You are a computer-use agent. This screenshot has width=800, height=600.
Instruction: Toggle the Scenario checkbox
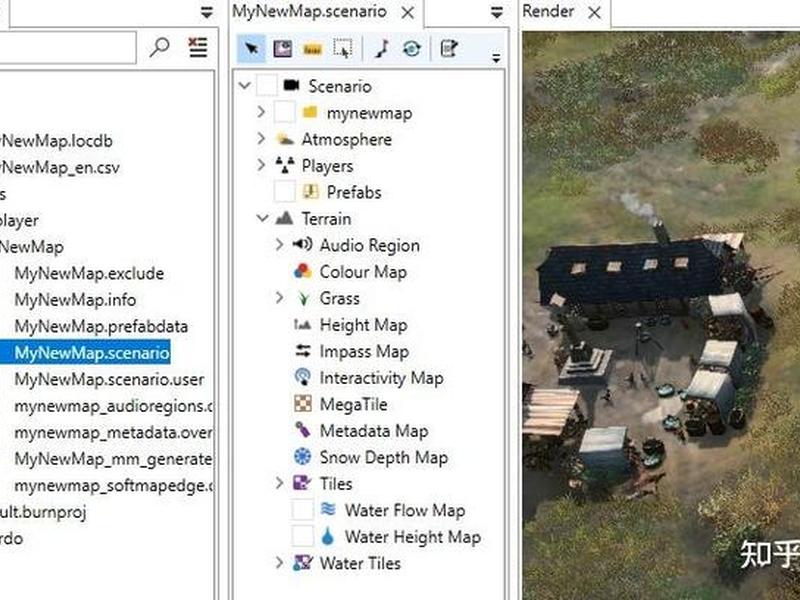(x=267, y=85)
